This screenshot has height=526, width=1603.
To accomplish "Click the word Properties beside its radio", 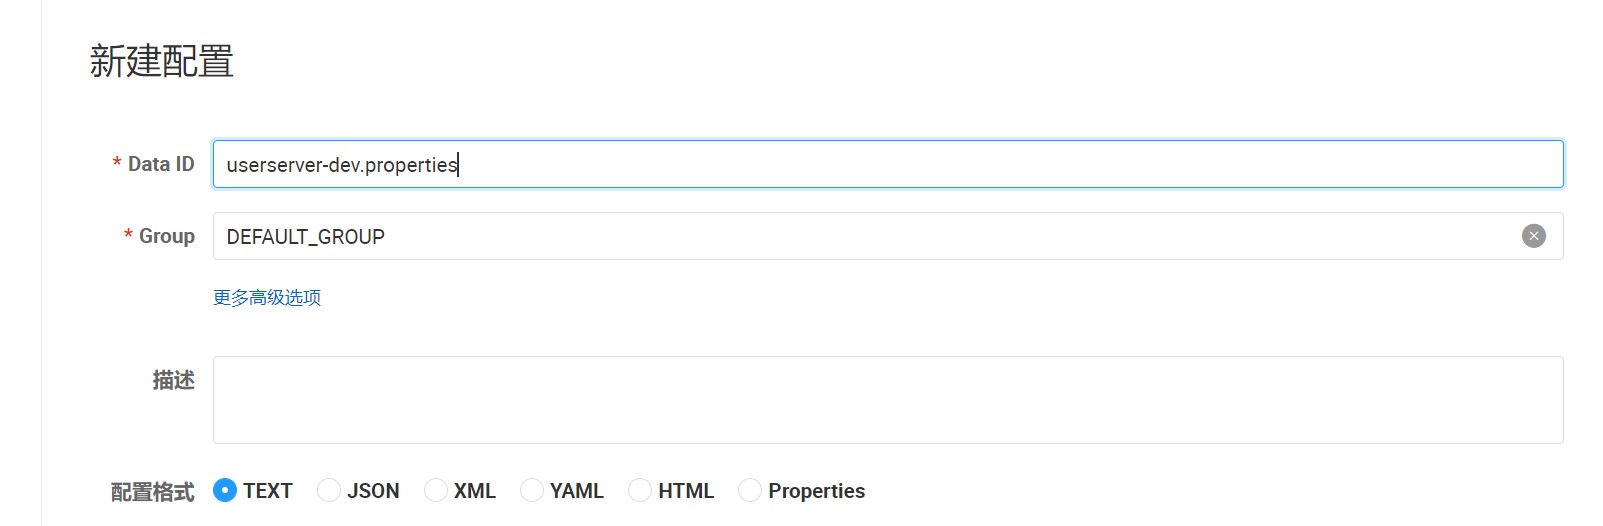I will 816,491.
